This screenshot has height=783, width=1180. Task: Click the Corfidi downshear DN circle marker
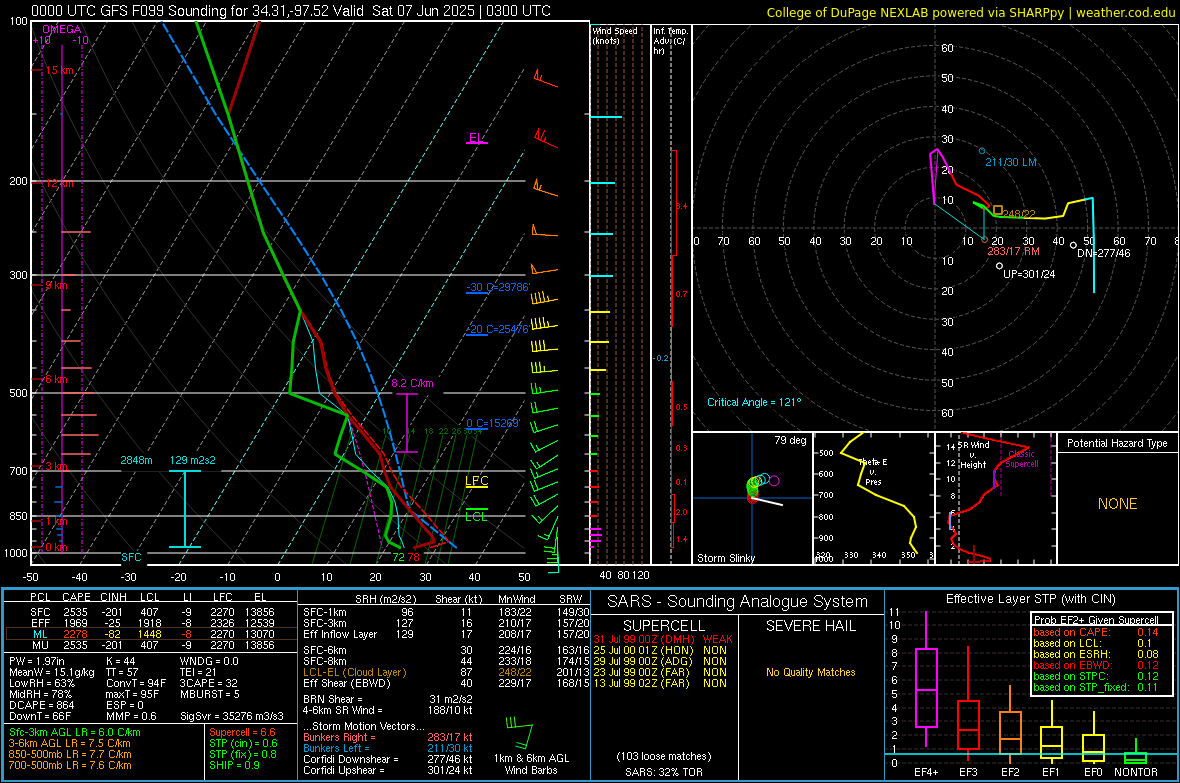[1073, 245]
